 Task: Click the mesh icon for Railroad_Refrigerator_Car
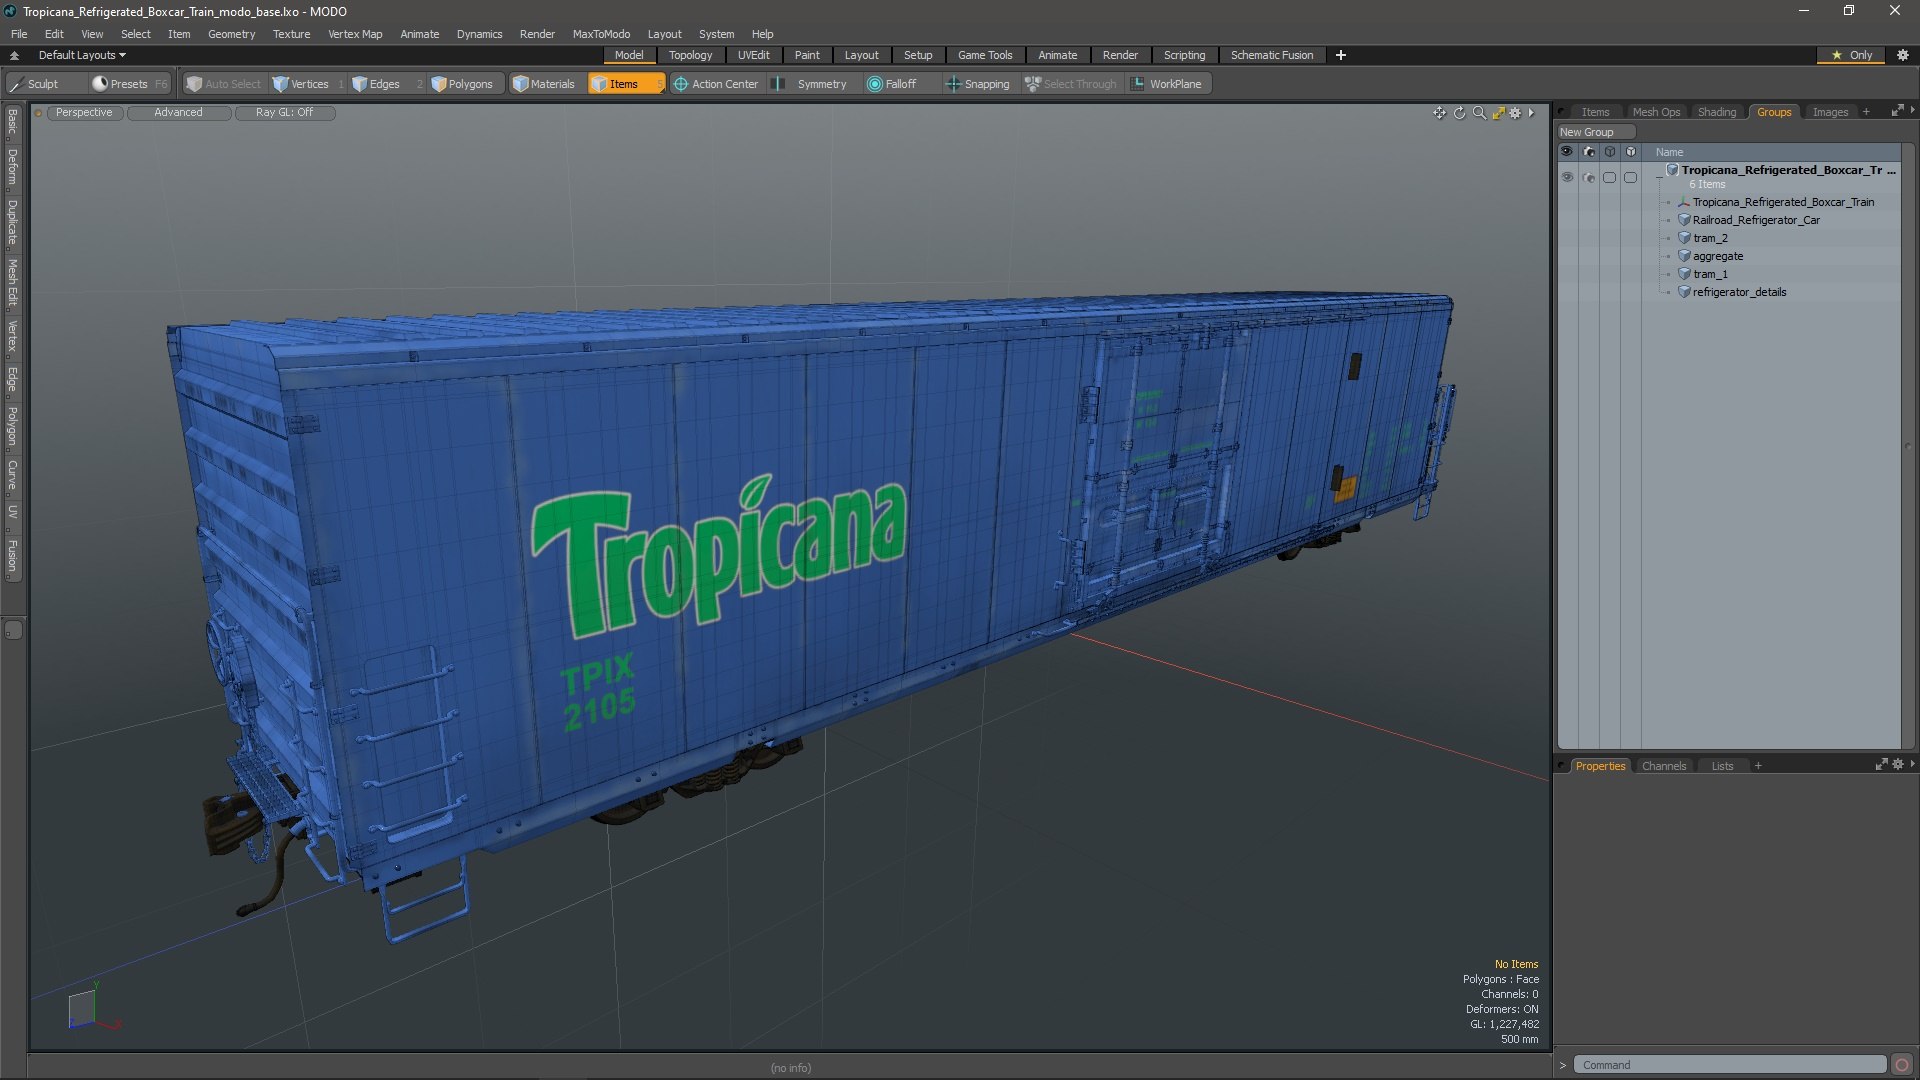[1684, 220]
